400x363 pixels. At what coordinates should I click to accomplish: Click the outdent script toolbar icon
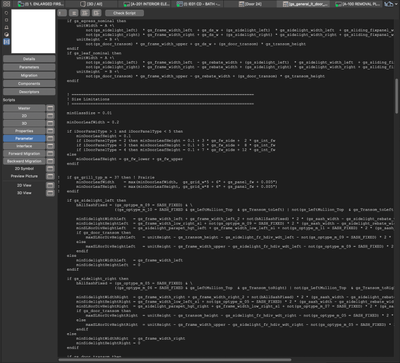[96, 13]
